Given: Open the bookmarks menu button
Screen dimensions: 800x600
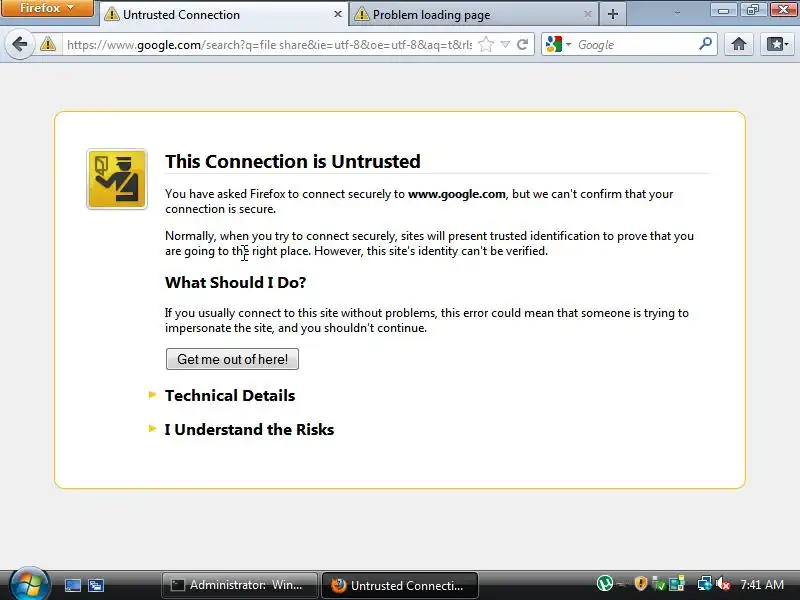Looking at the screenshot, I should [777, 44].
